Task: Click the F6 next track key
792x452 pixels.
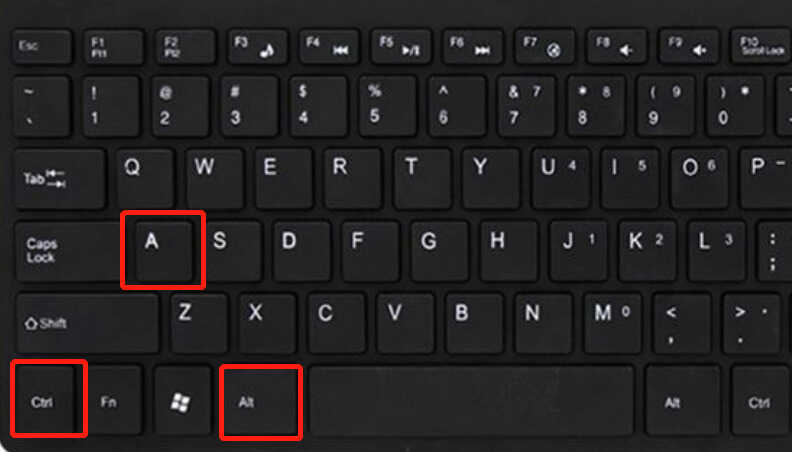Action: (473, 46)
